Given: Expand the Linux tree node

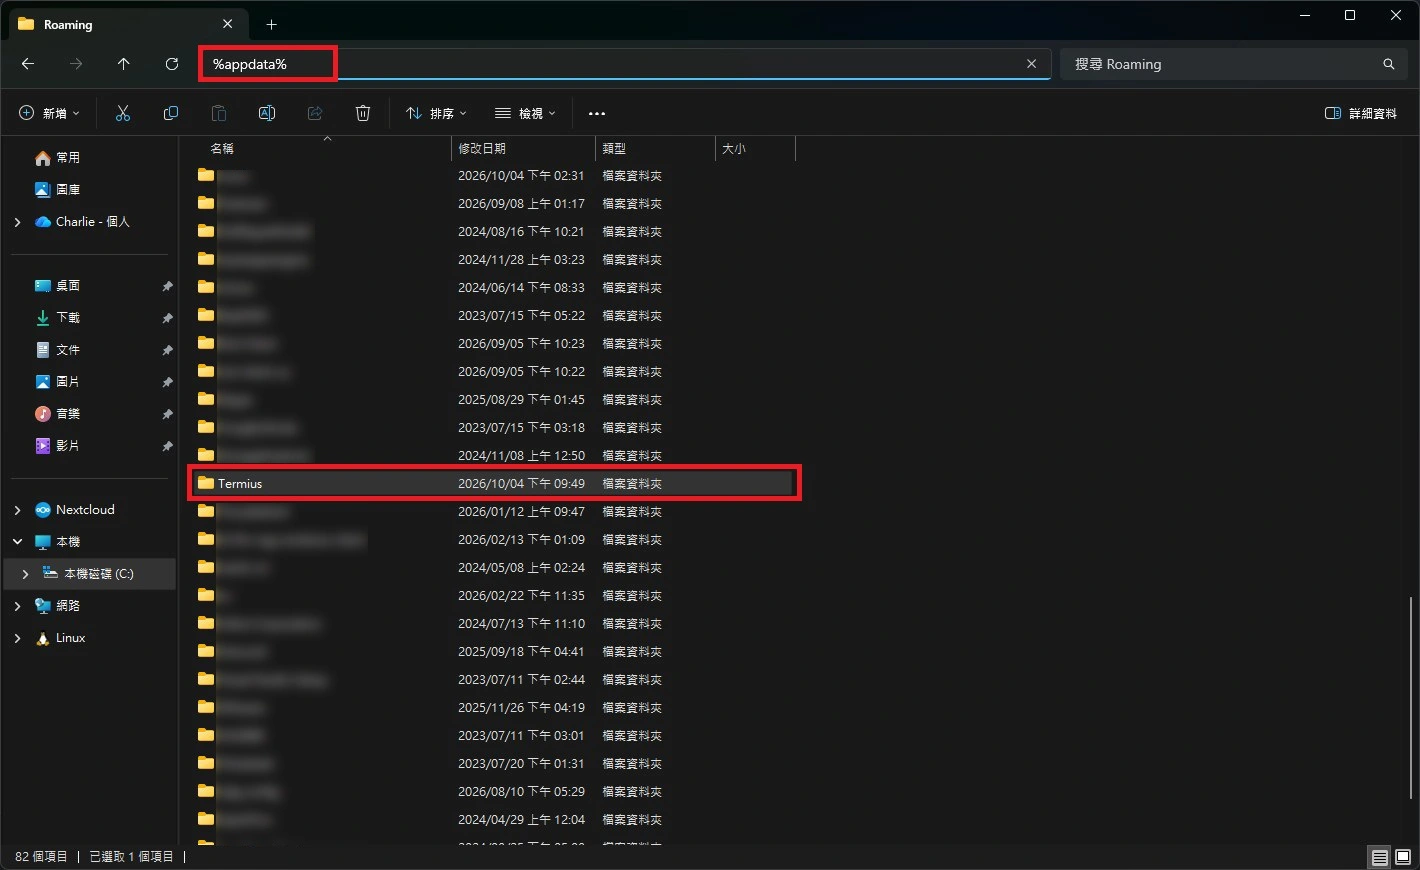Looking at the screenshot, I should (17, 638).
